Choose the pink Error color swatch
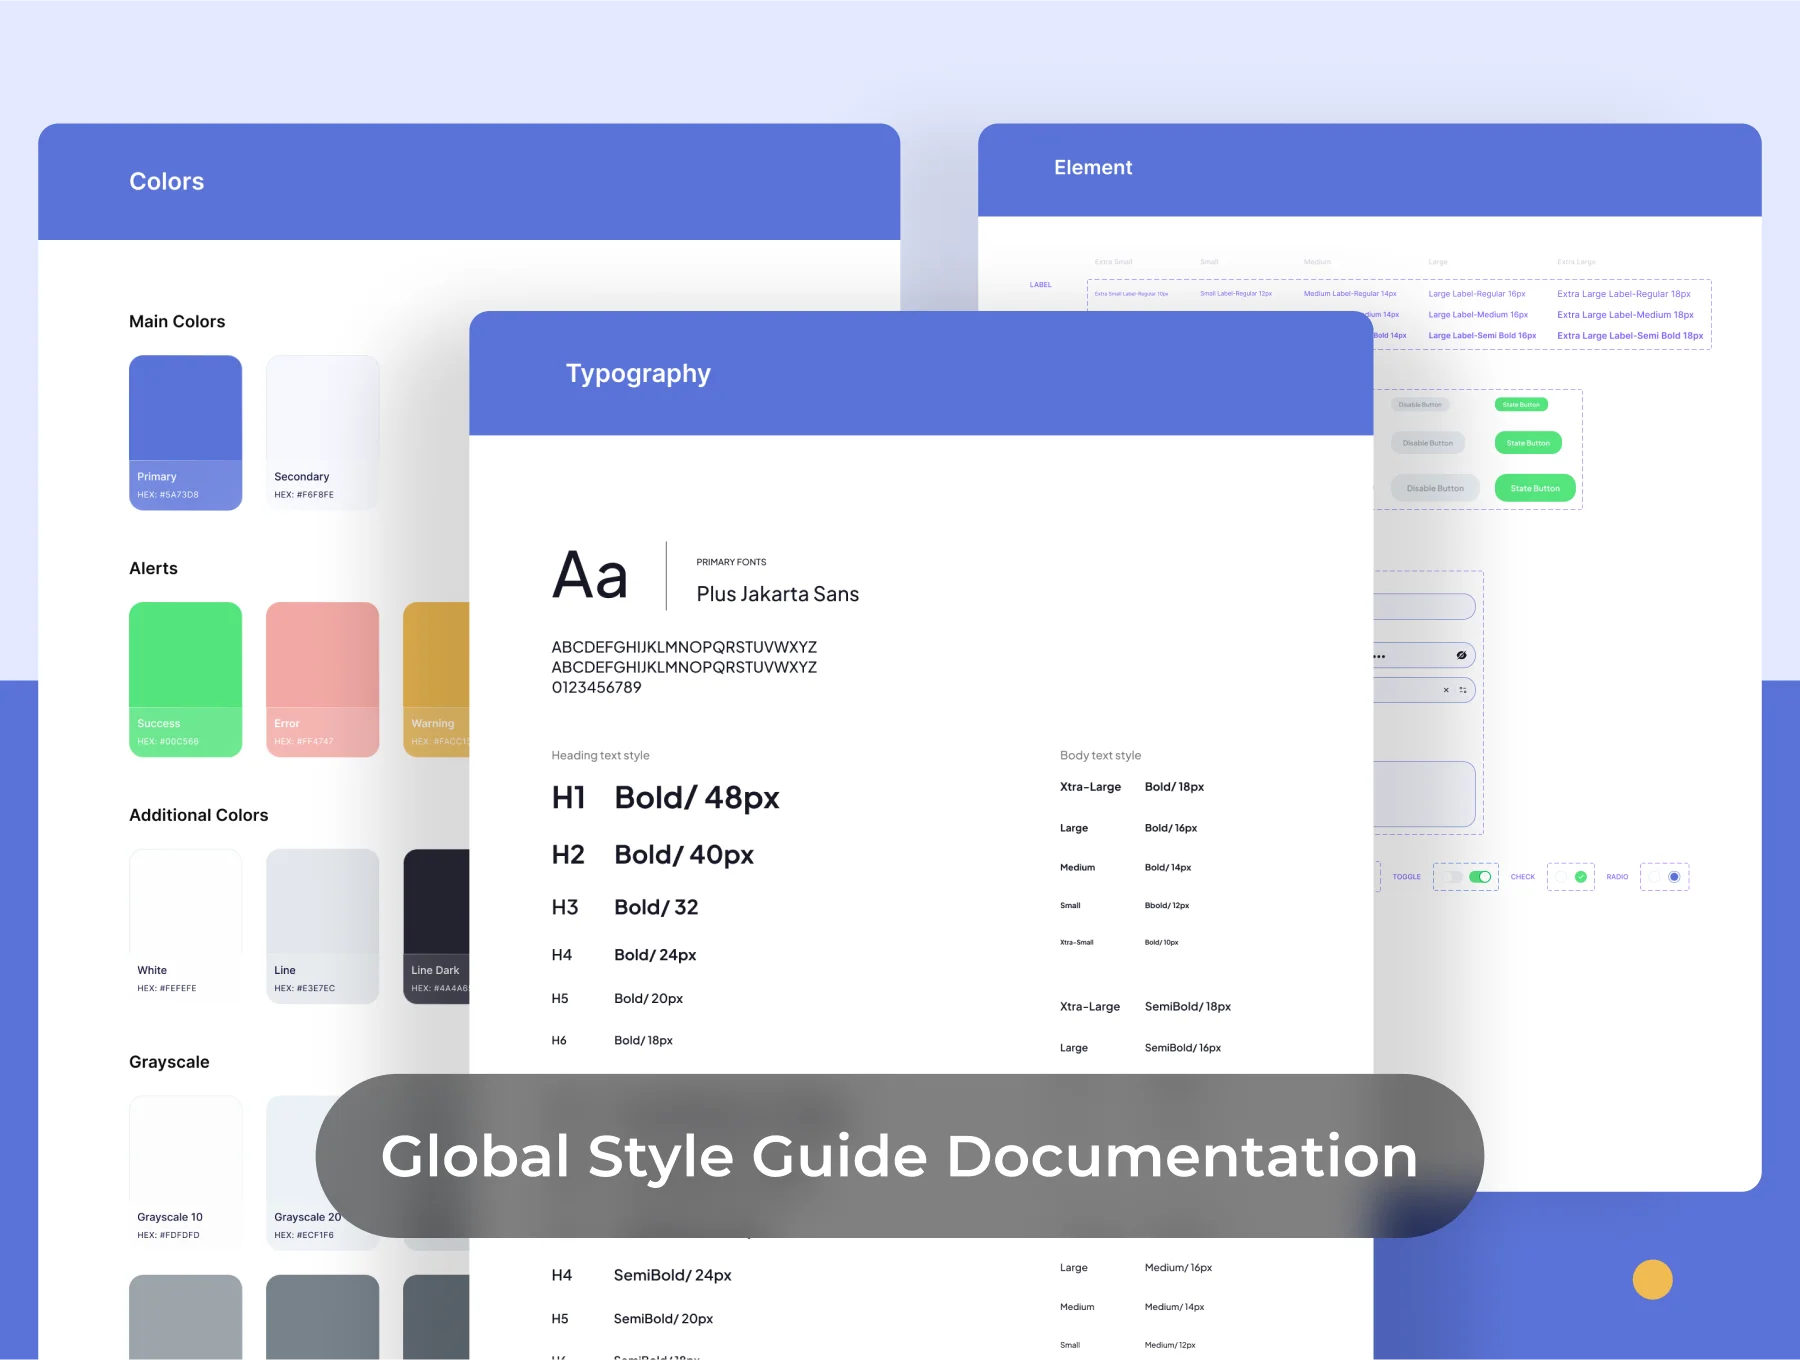Viewport: 1800px width, 1360px height. pos(322,679)
